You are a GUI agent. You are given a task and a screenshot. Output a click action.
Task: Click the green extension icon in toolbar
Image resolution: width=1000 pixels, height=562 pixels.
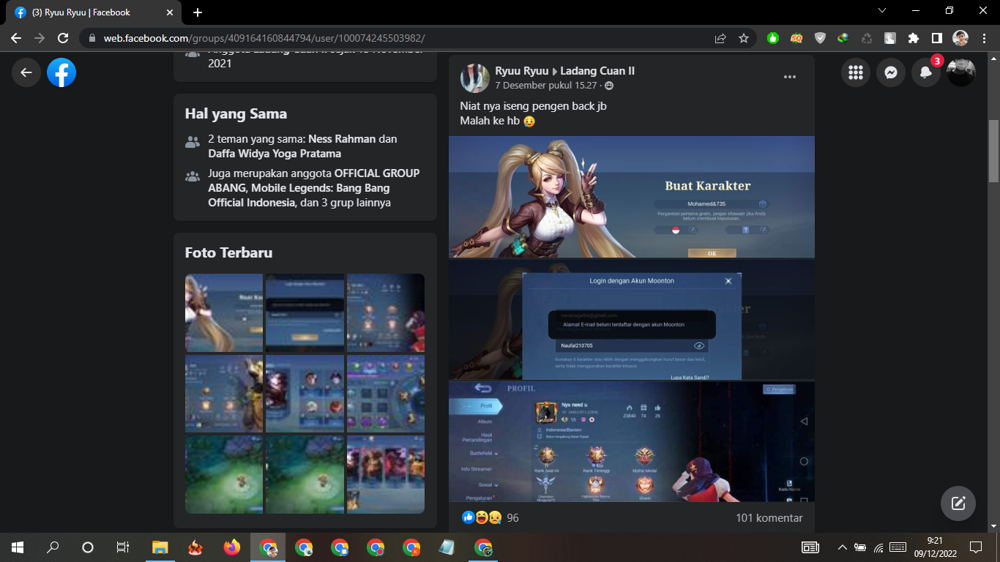pyautogui.click(x=772, y=38)
